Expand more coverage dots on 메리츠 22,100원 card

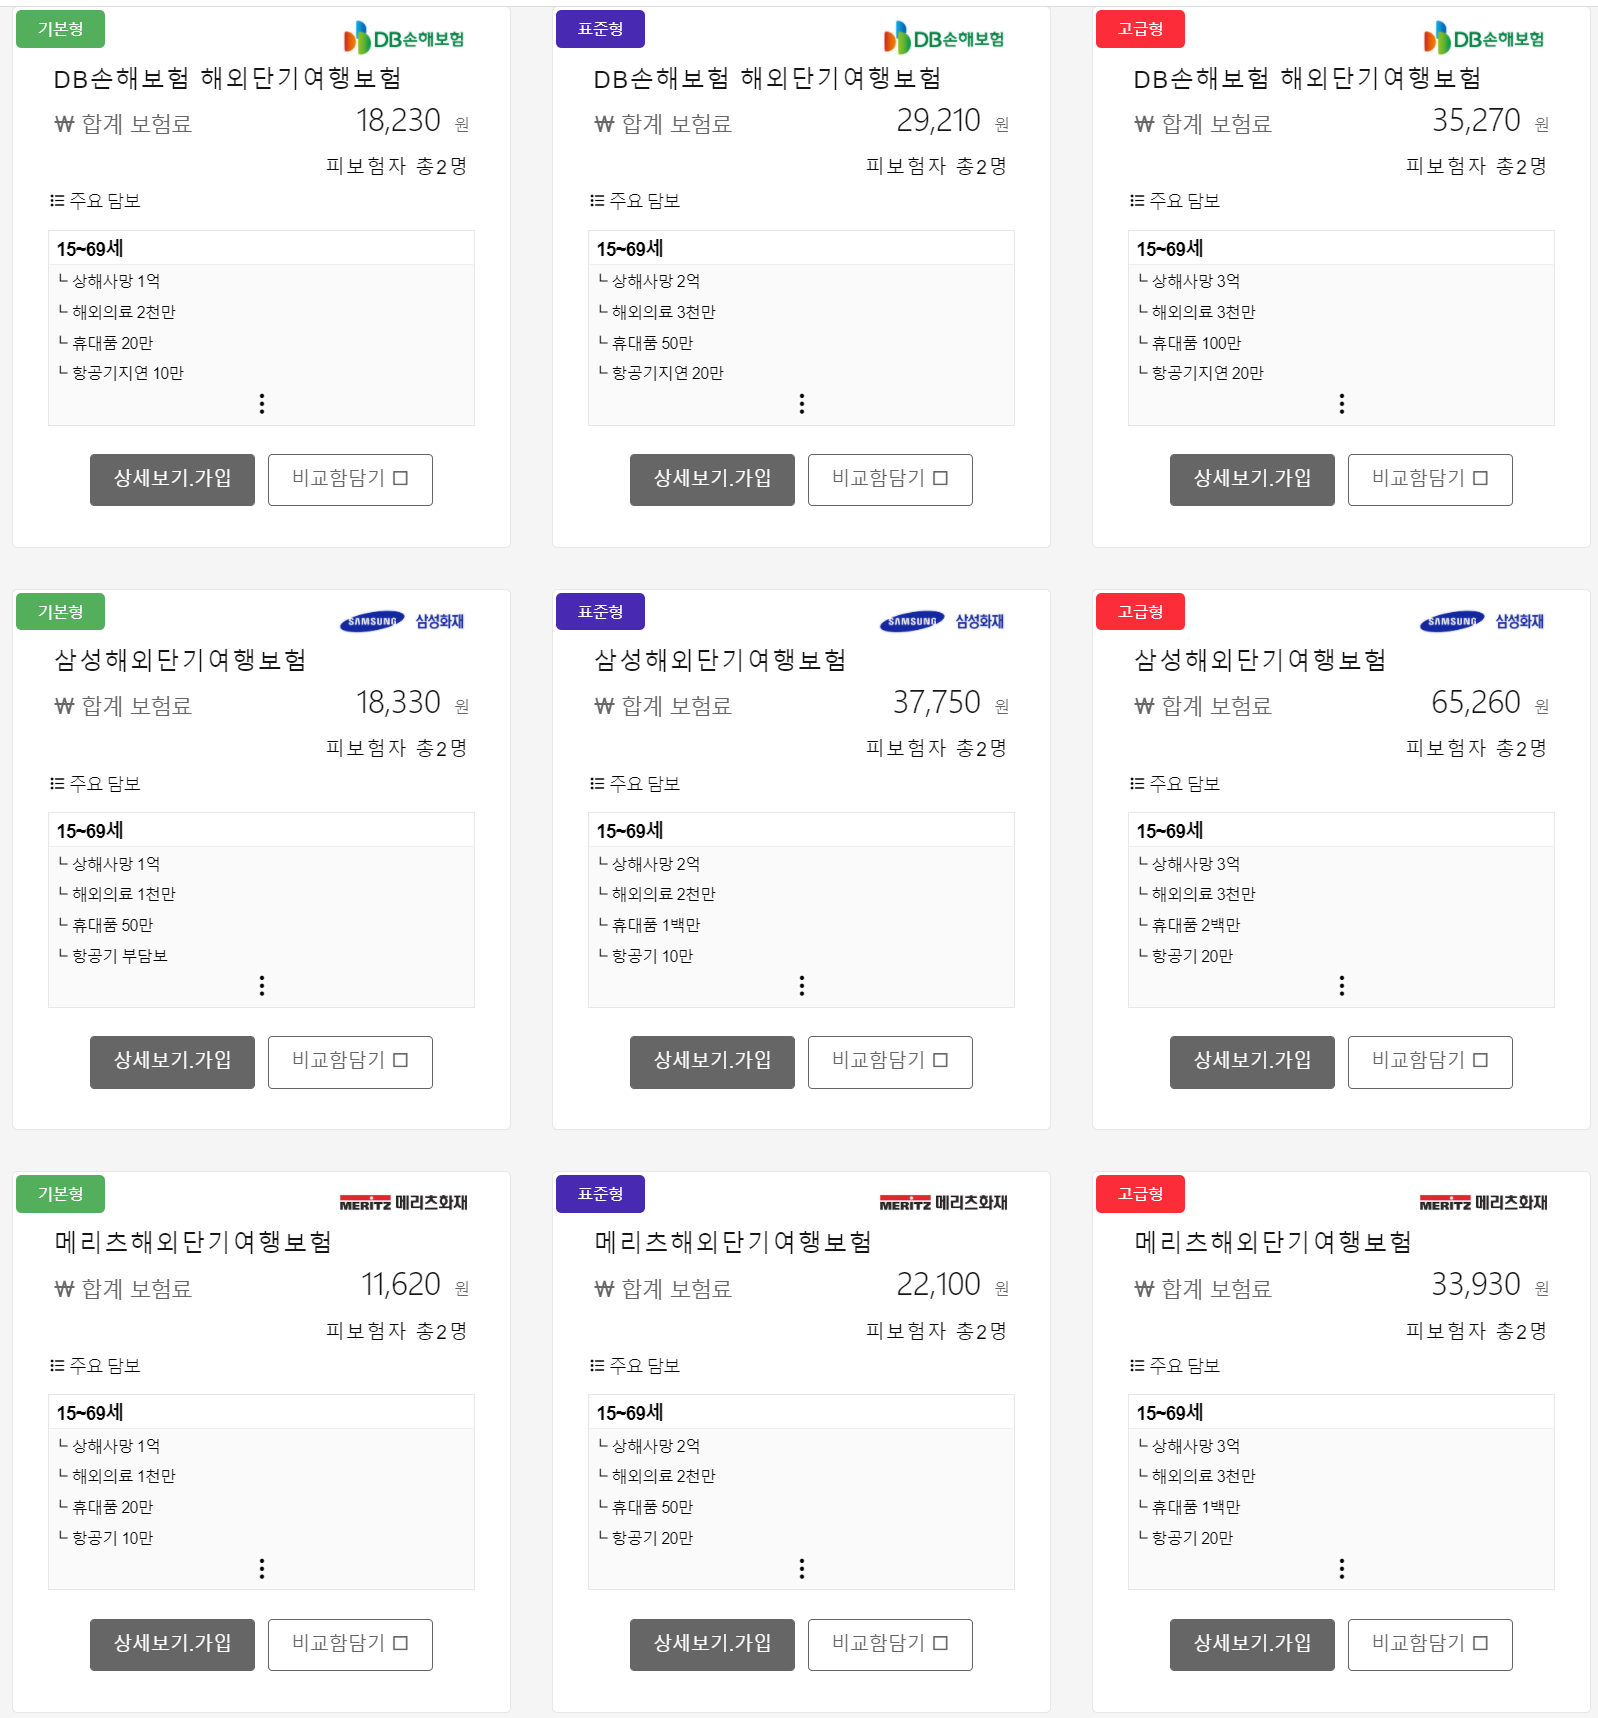[802, 1568]
